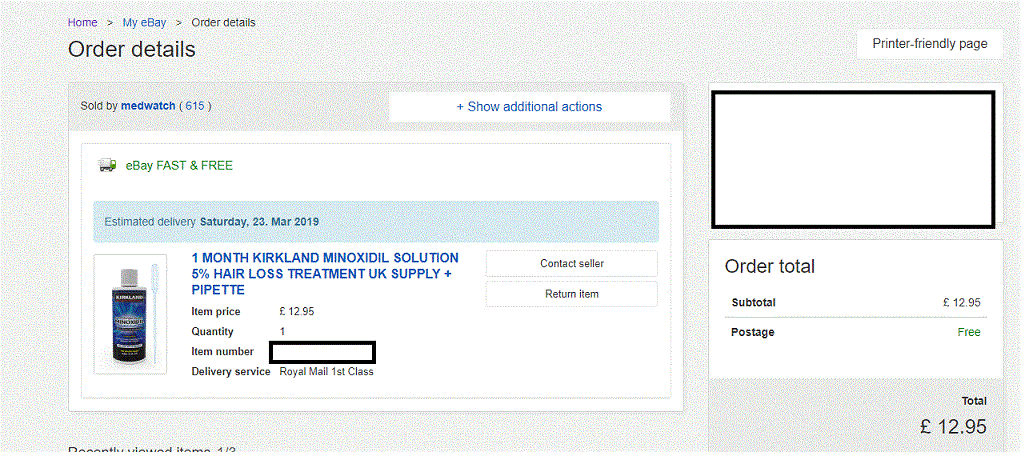Open seller medwatch profile
Image resolution: width=1021 pixels, height=452 pixels.
148,106
